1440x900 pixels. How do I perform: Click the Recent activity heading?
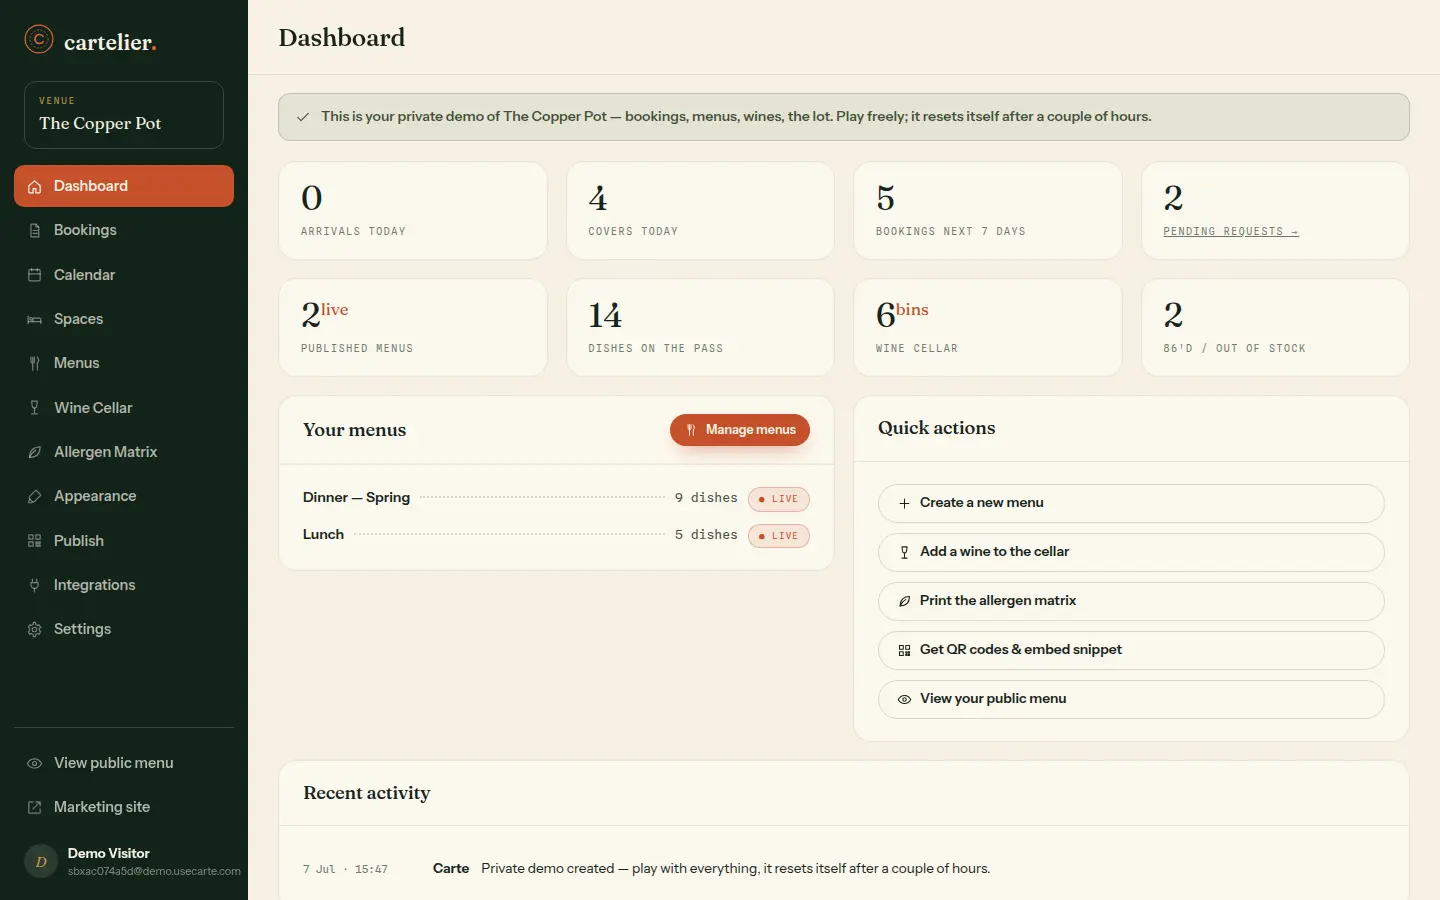(367, 793)
